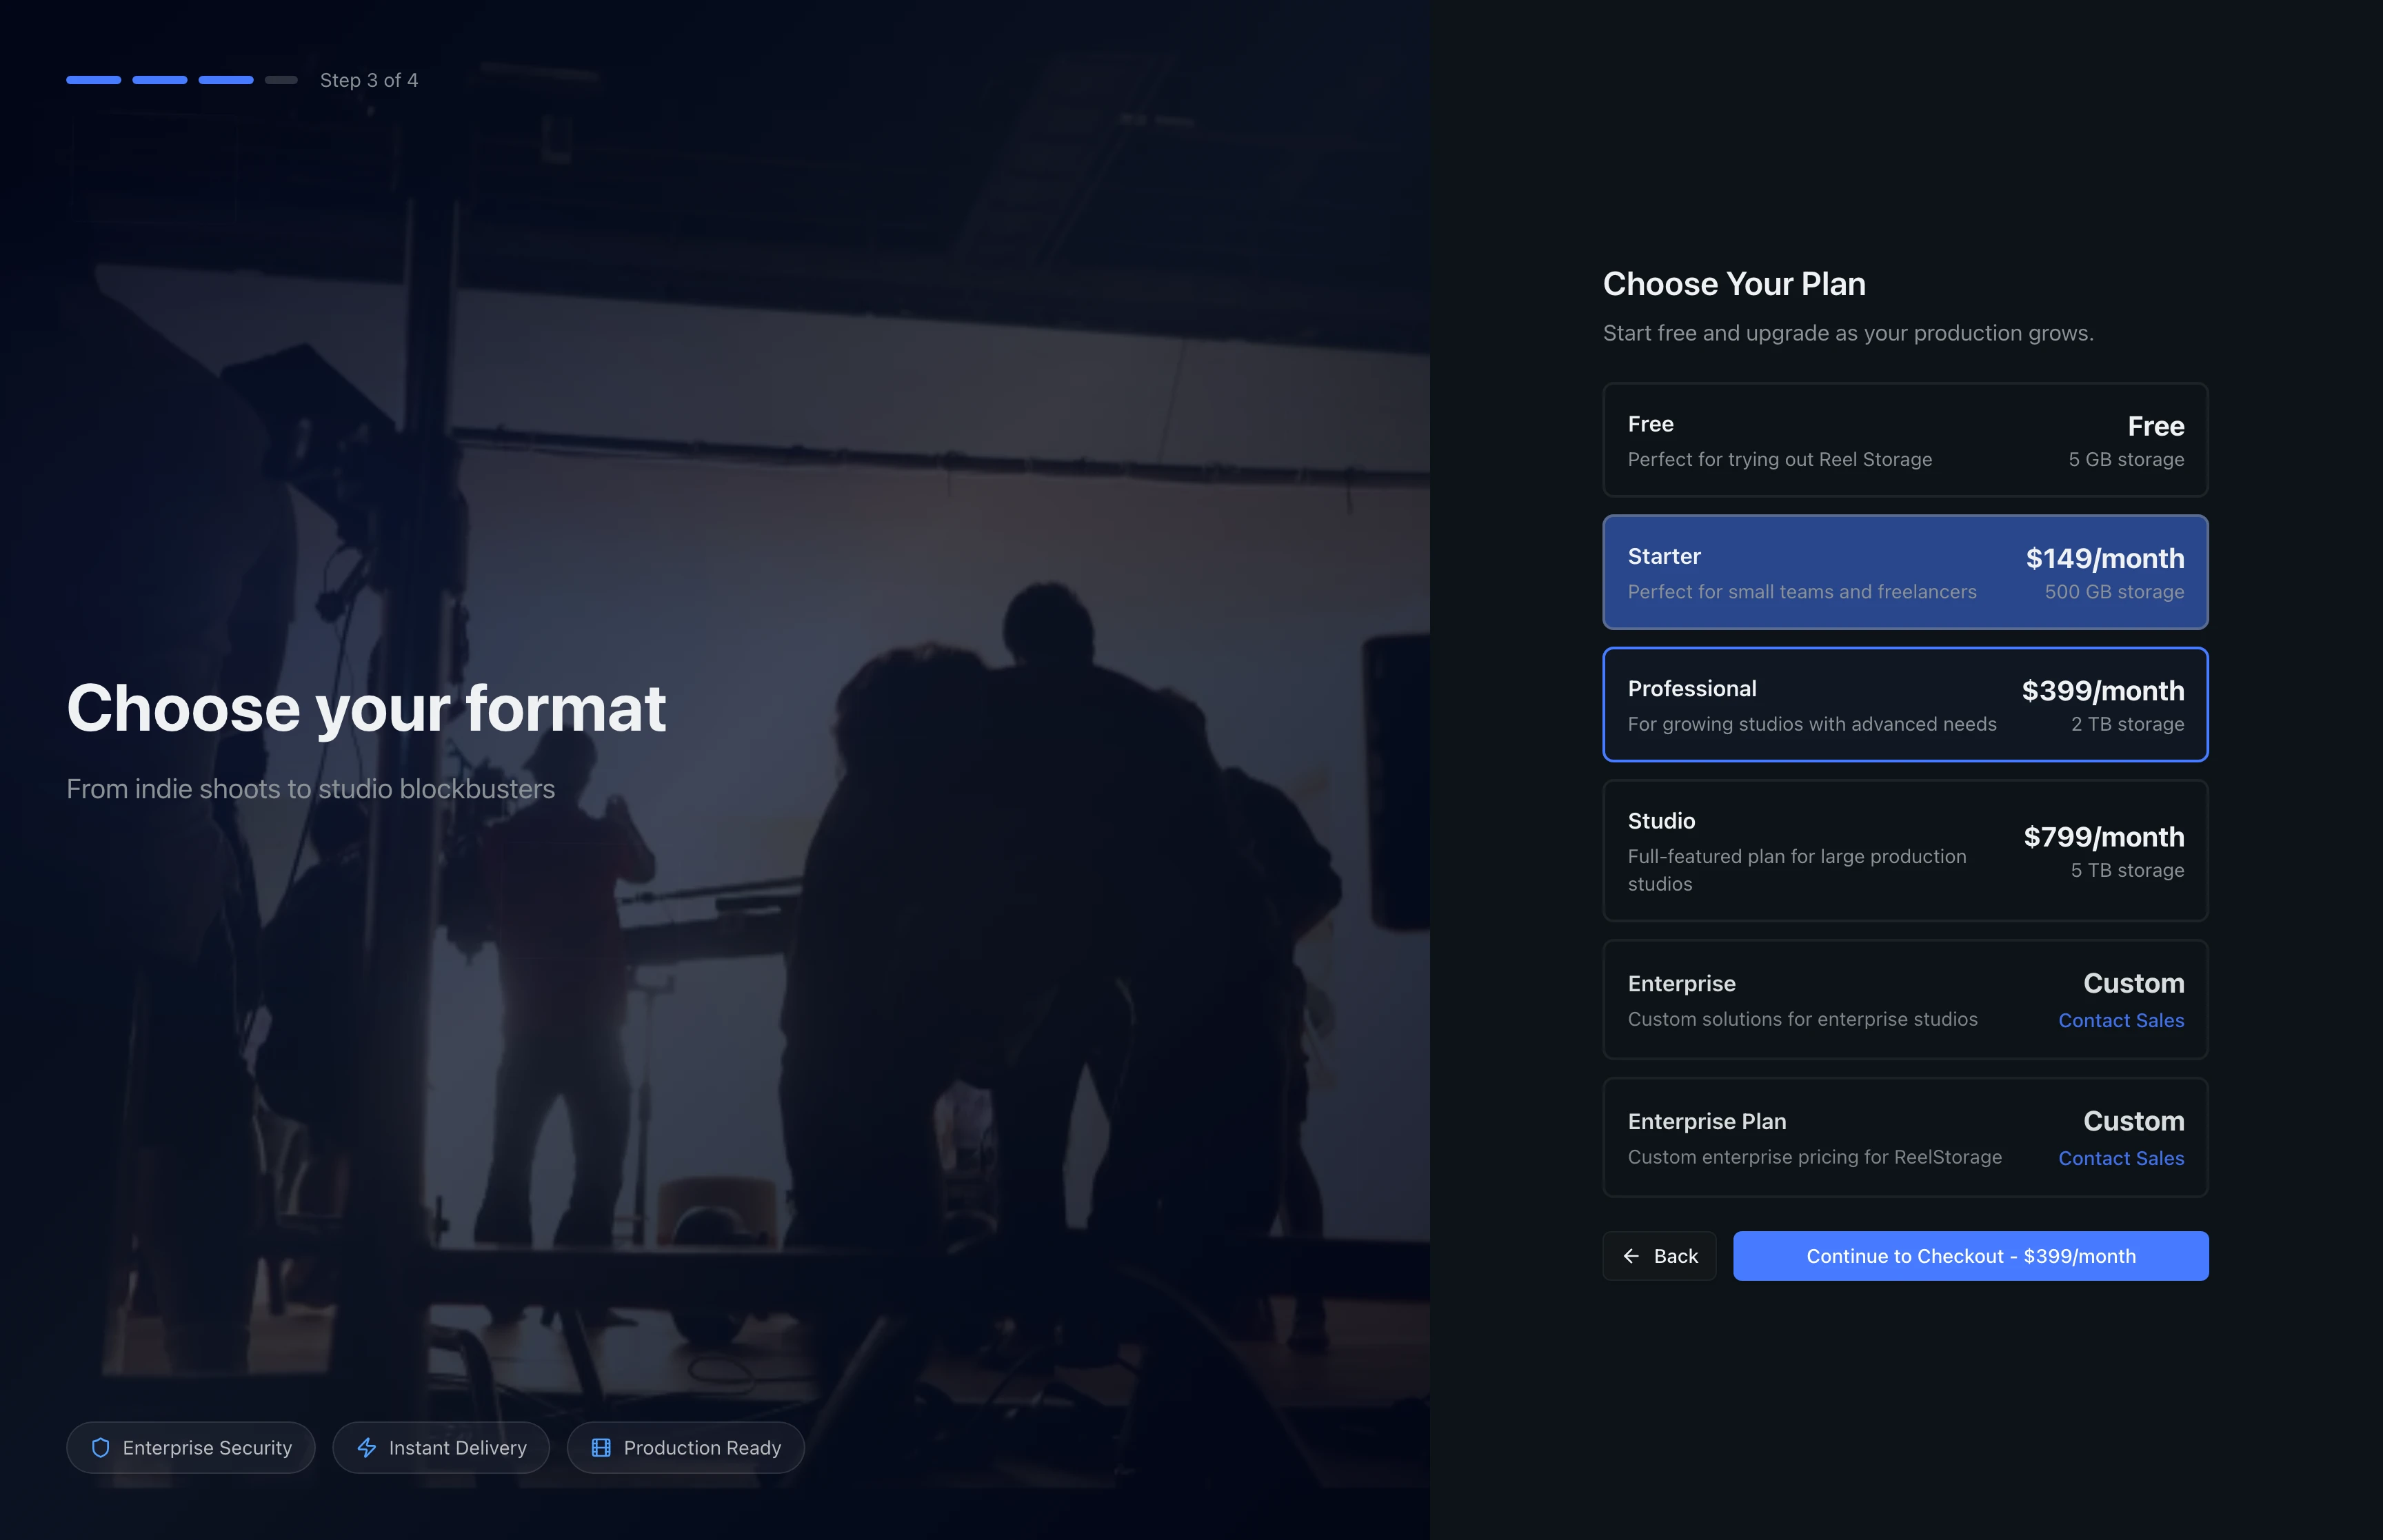Click the film strip Production Ready icon
This screenshot has width=2383, height=1540.
pyautogui.click(x=601, y=1447)
